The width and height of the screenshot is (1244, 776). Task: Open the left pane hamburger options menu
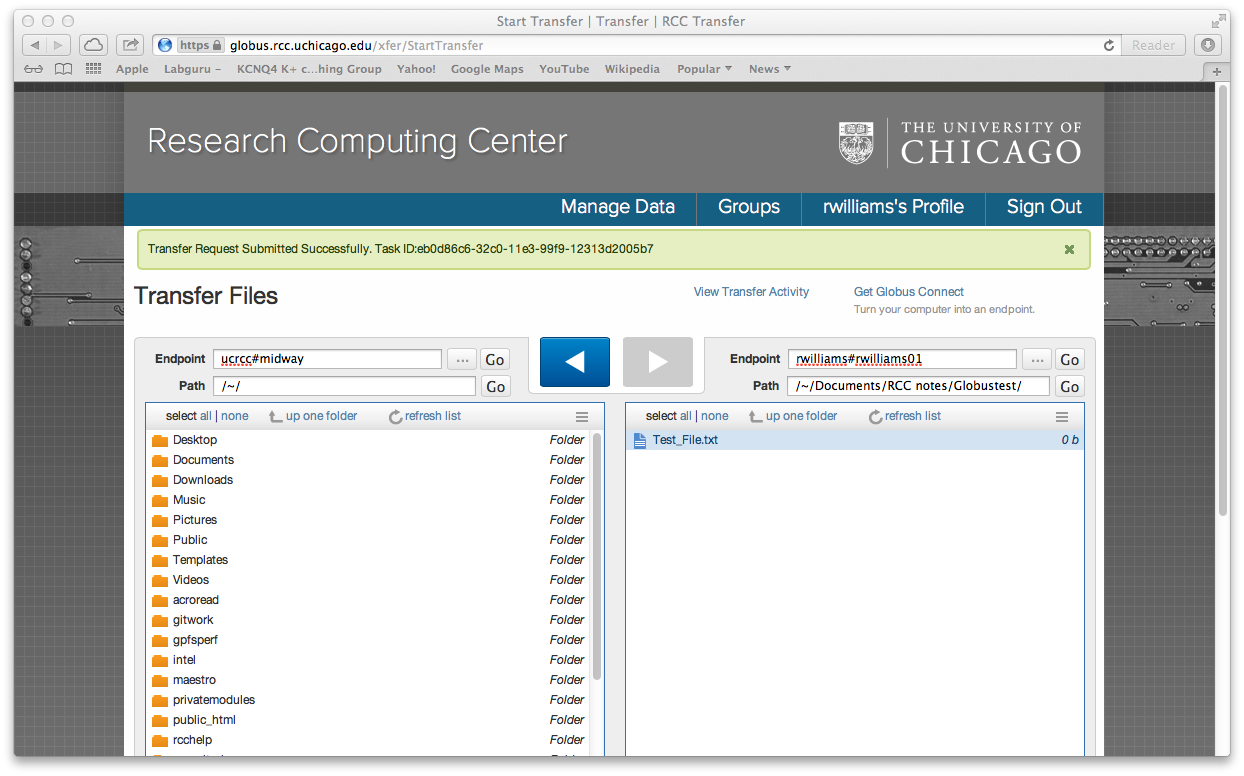[x=582, y=417]
